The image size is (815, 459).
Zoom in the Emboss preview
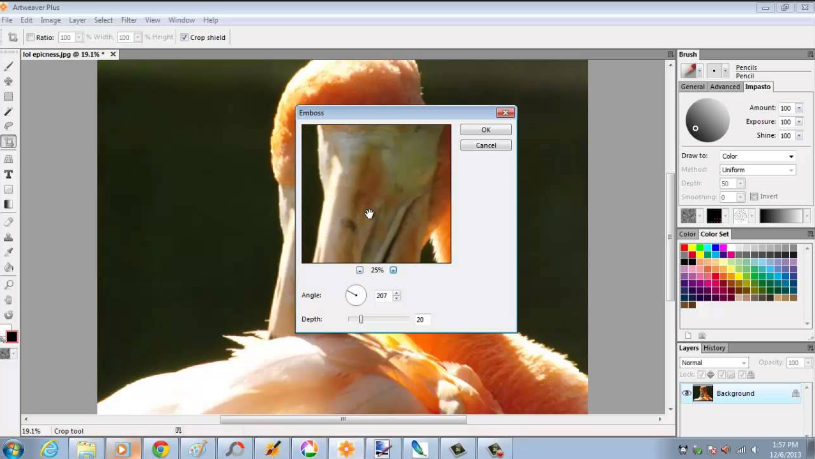[x=393, y=270]
